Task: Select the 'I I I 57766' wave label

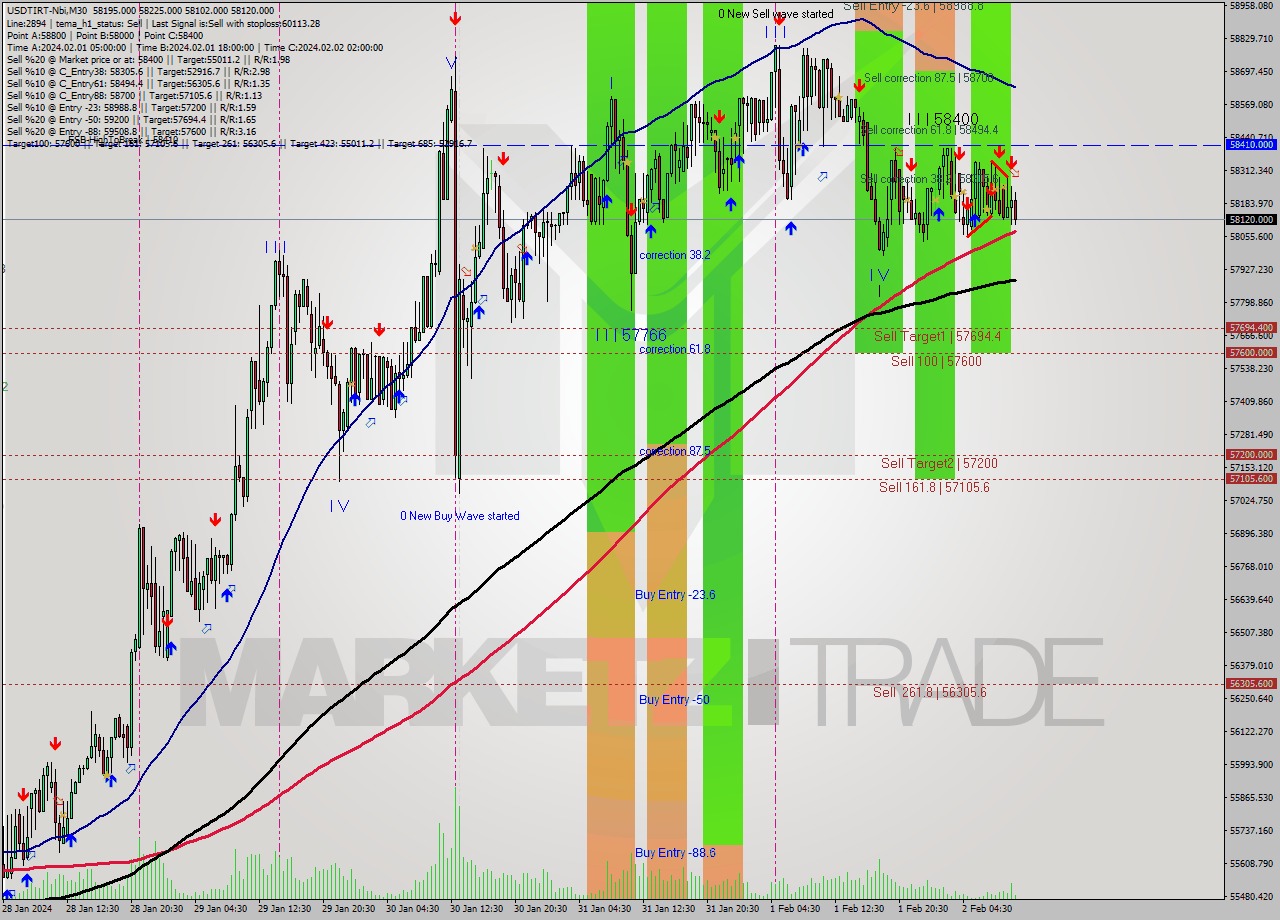Action: click(630, 335)
